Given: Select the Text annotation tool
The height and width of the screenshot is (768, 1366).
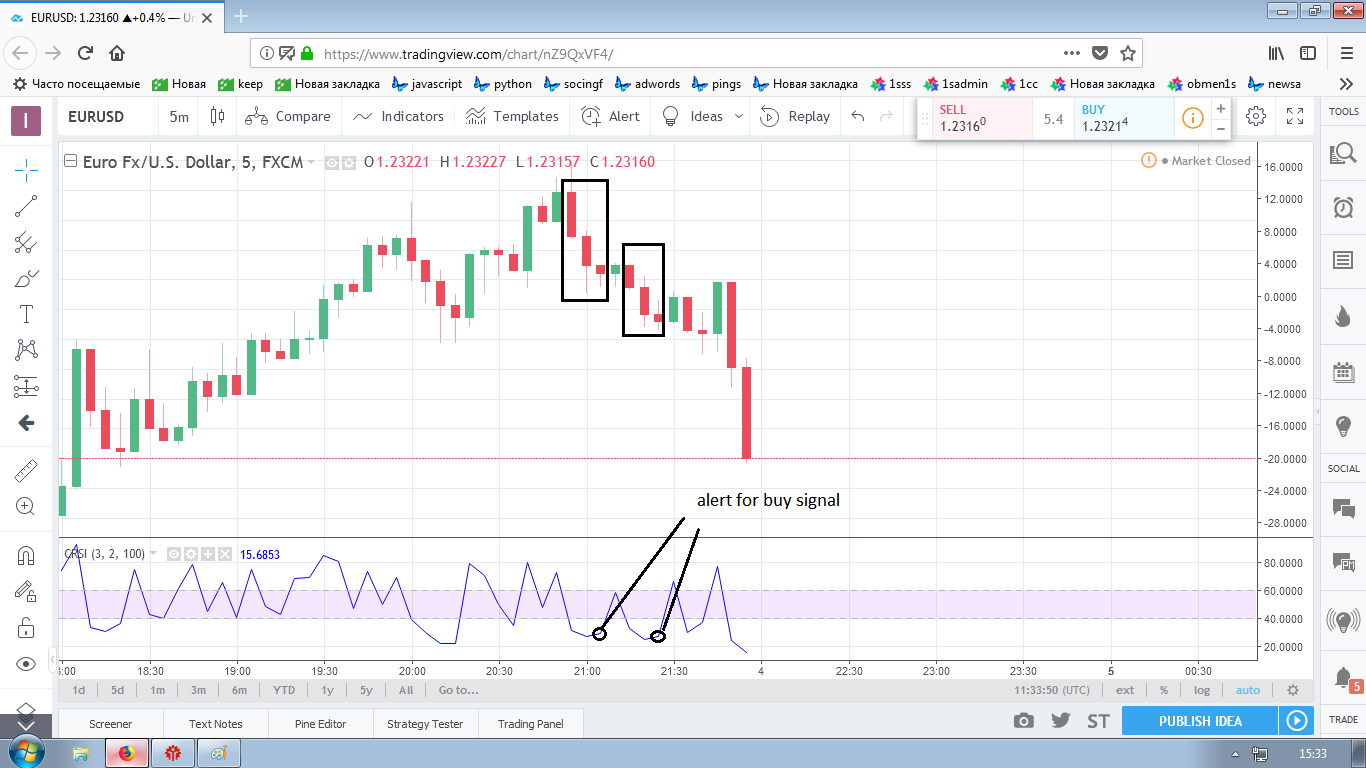Looking at the screenshot, I should pos(26,314).
